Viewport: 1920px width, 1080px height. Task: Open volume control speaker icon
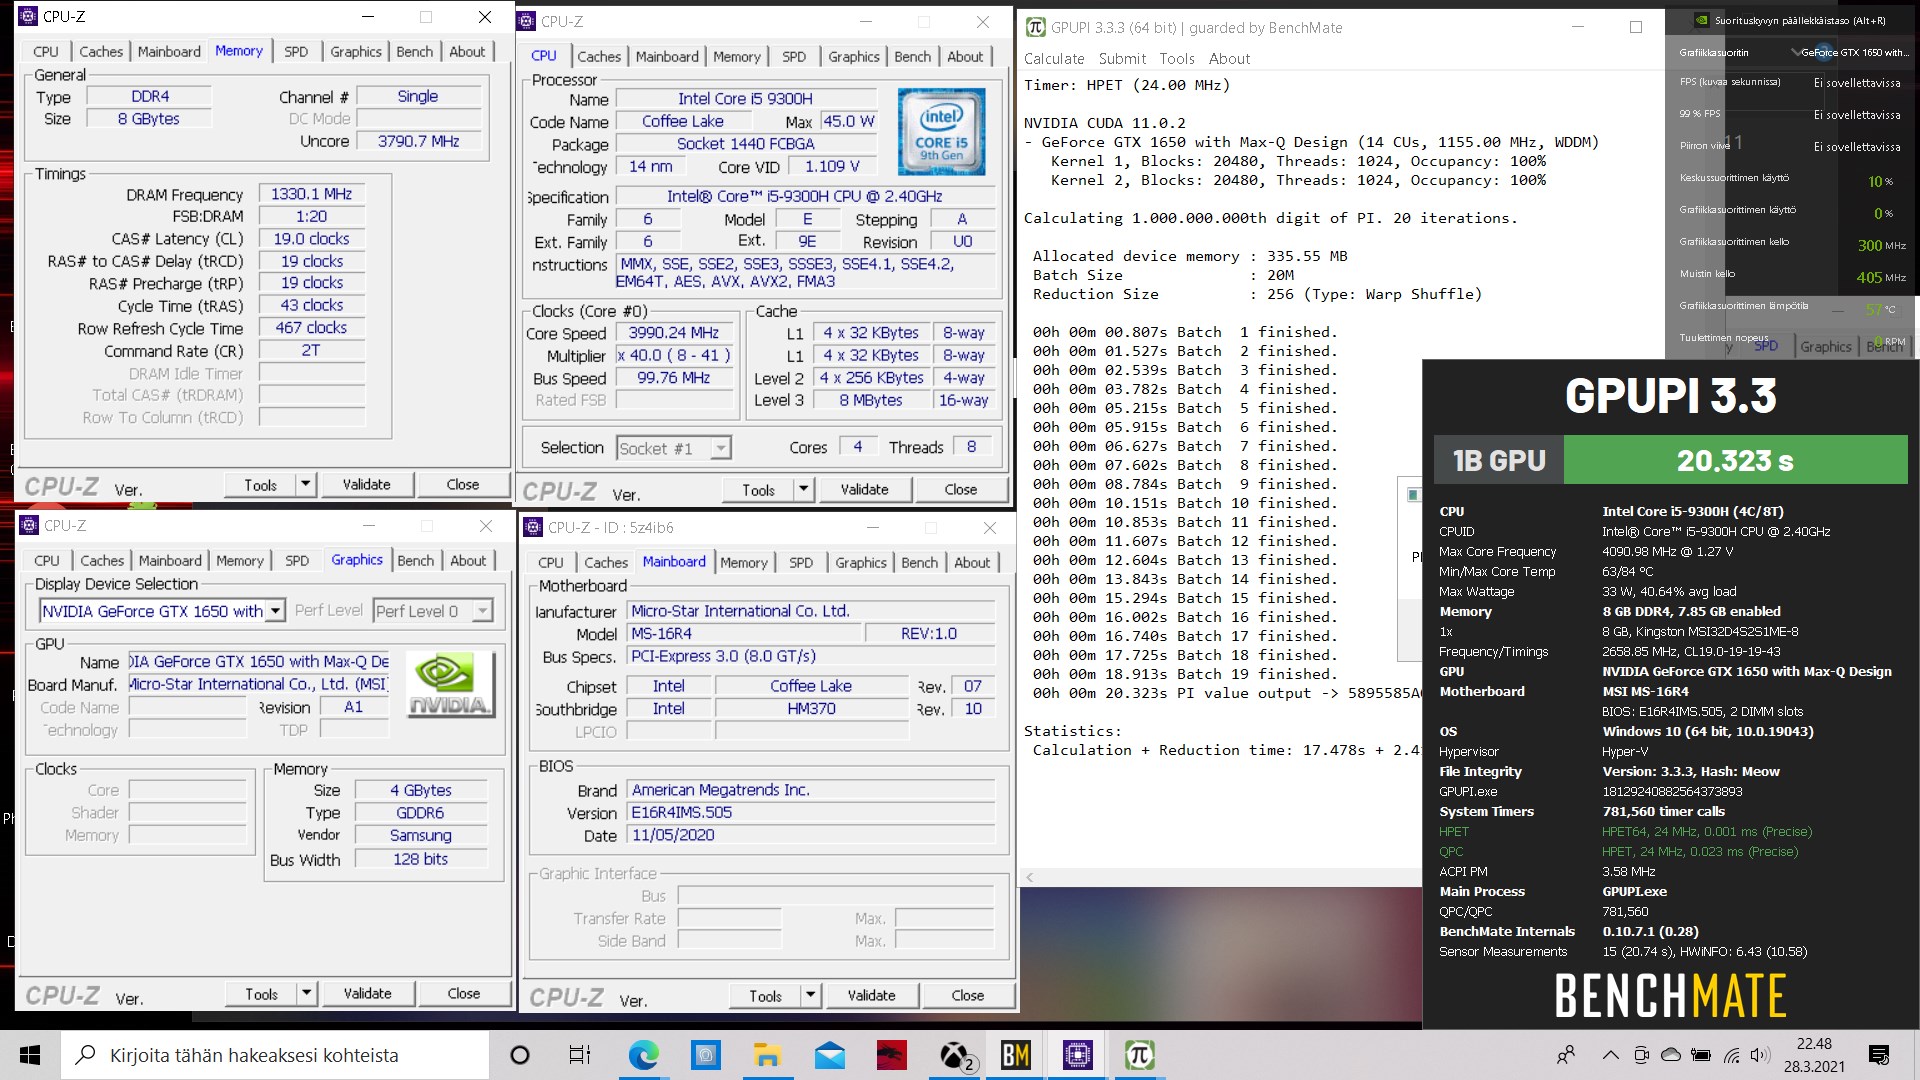point(1761,1055)
